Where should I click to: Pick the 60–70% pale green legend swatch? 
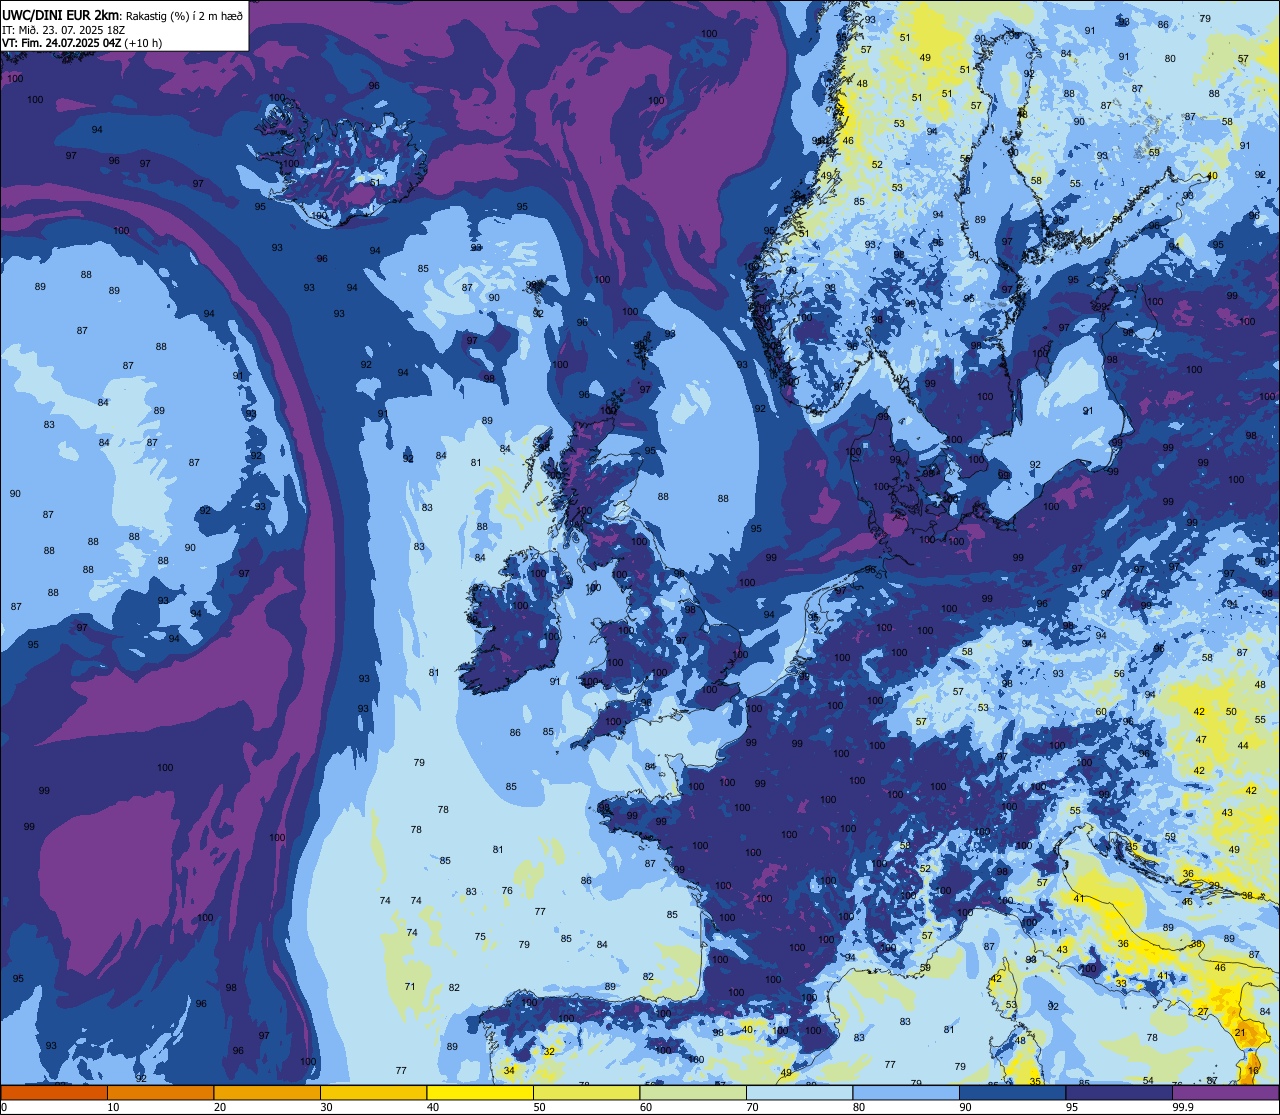pyautogui.click(x=693, y=1092)
